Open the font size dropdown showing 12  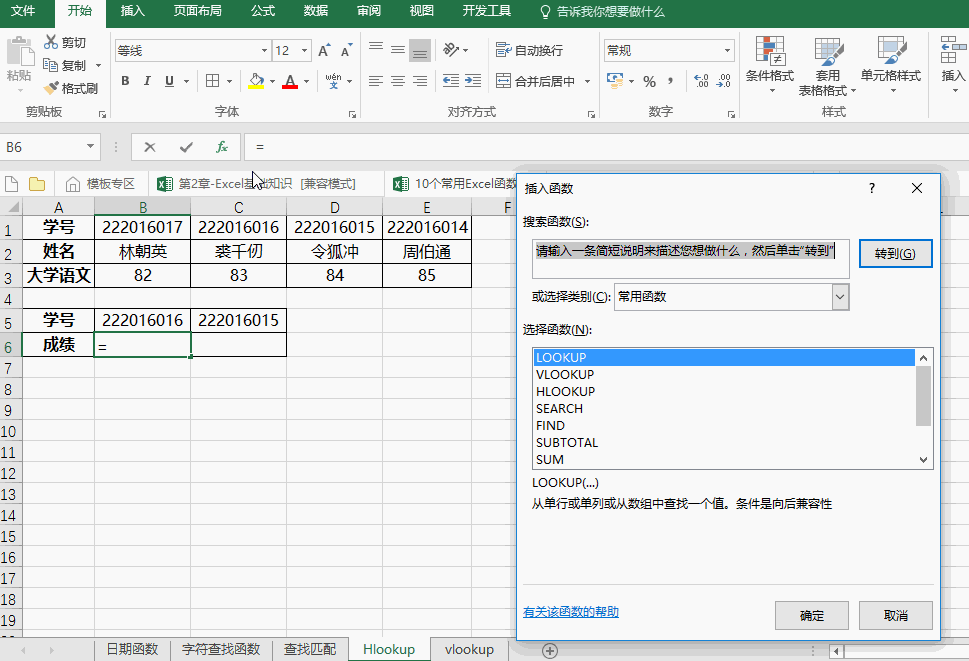pos(305,51)
